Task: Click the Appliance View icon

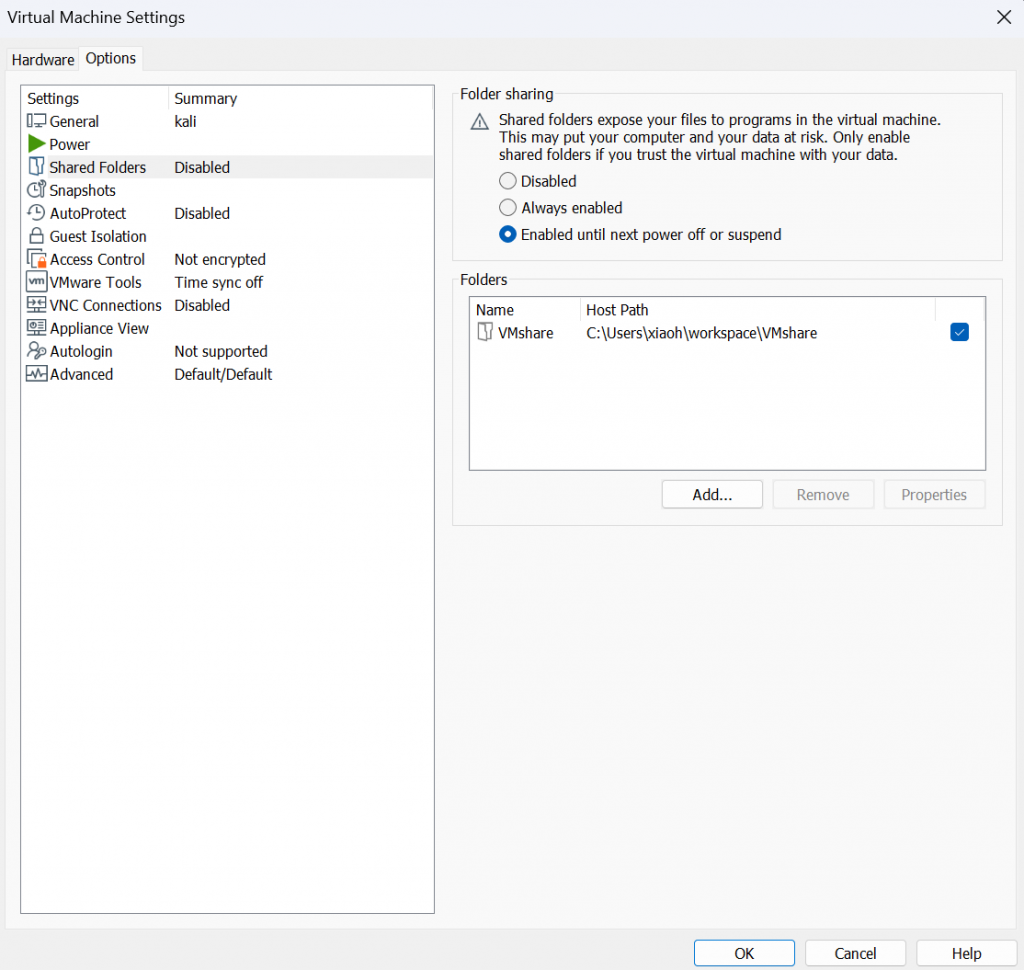Action: click(37, 327)
